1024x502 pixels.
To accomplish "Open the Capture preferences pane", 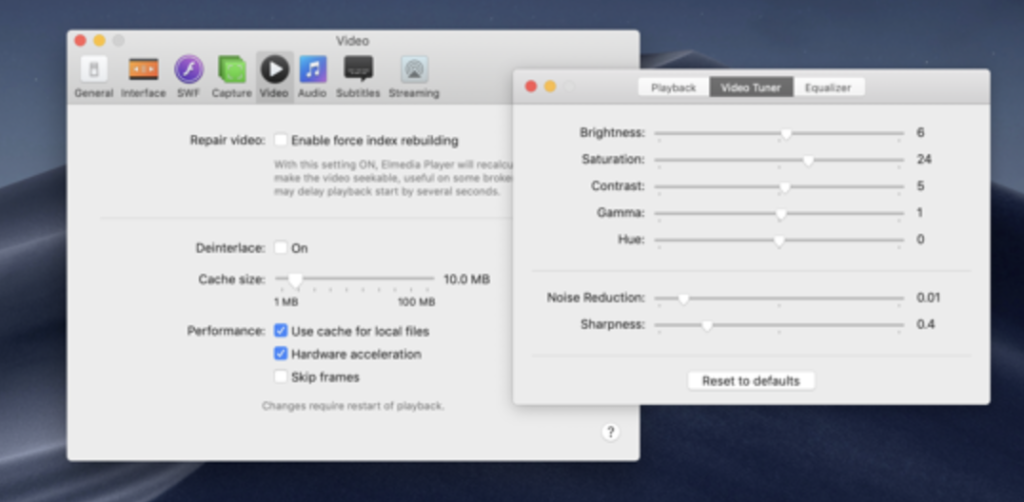I will click(231, 77).
